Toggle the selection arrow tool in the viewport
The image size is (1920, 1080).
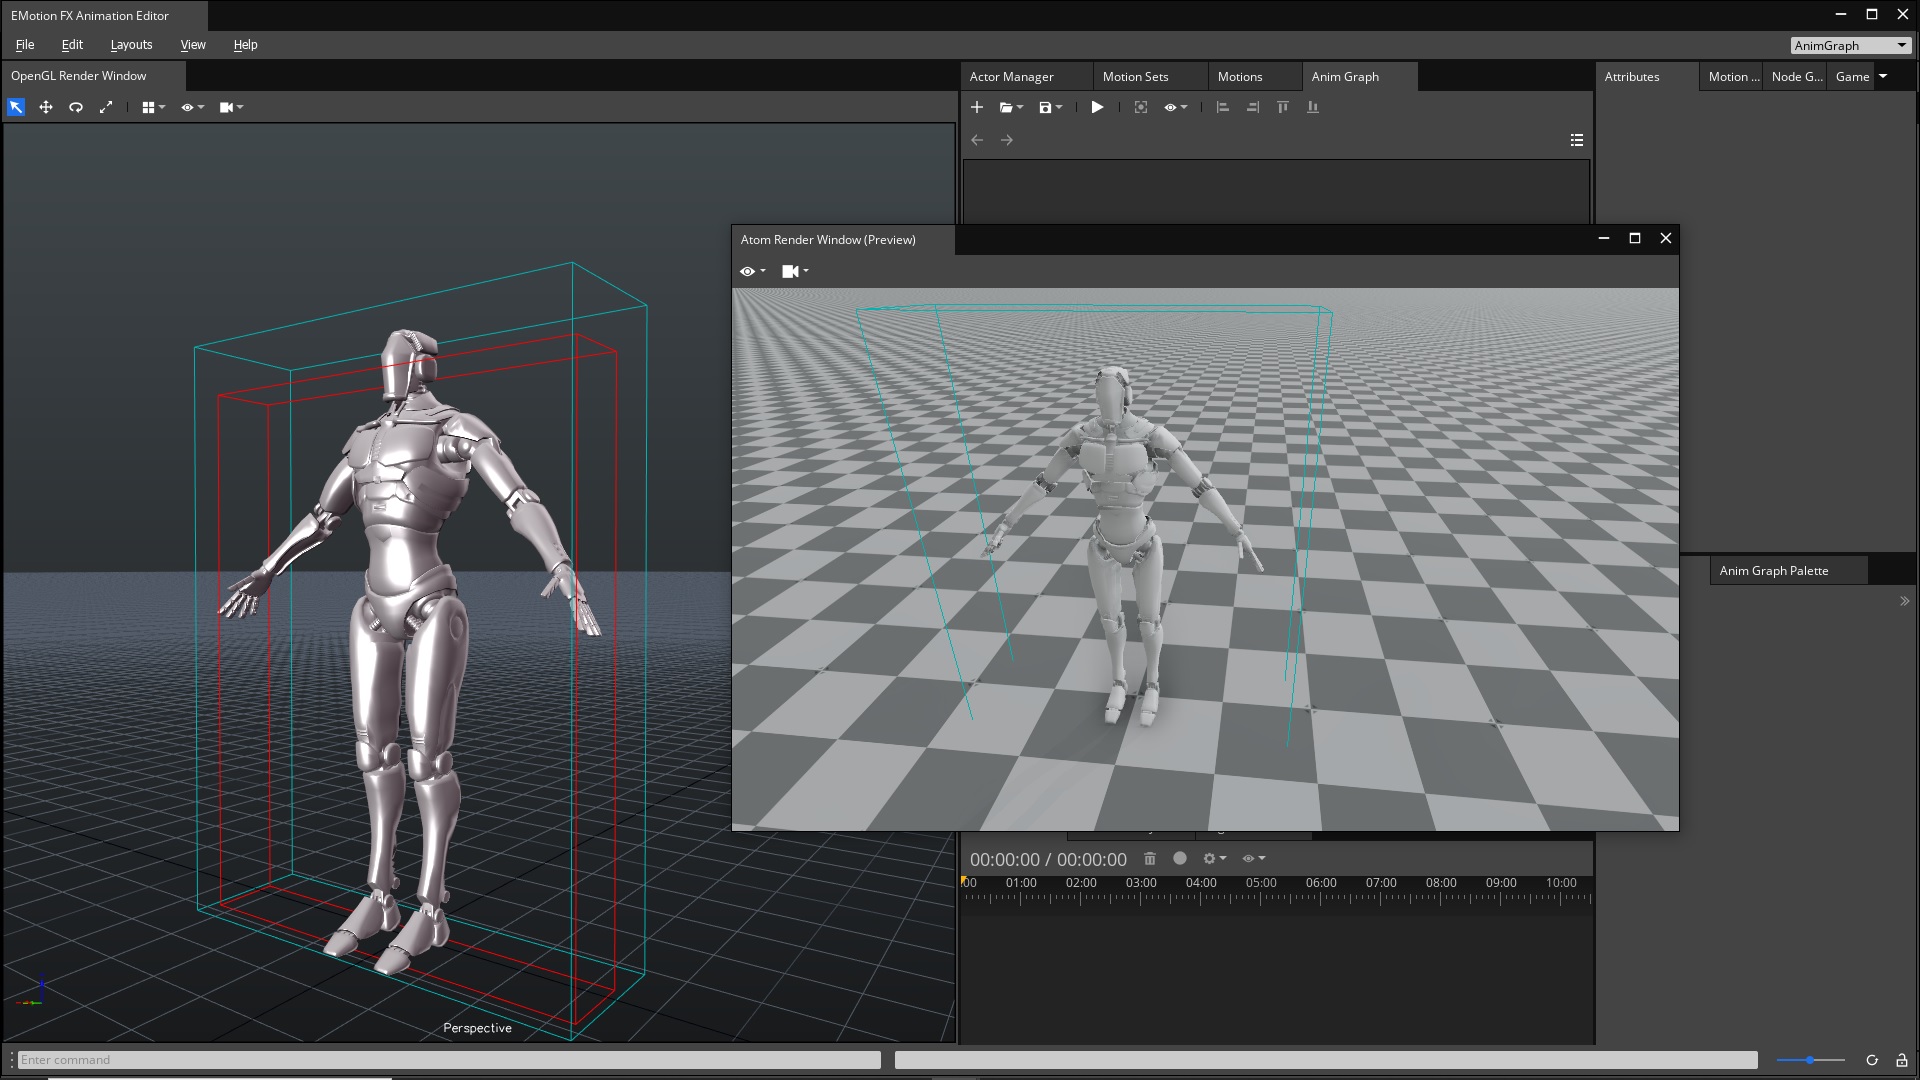15,107
